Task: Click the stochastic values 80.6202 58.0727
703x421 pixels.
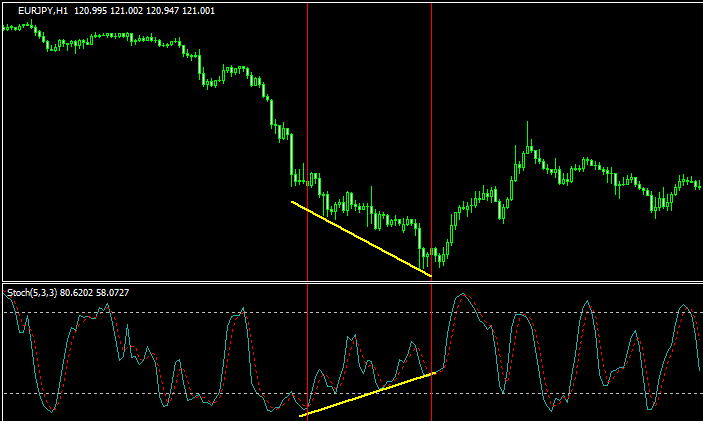Action: coord(94,293)
